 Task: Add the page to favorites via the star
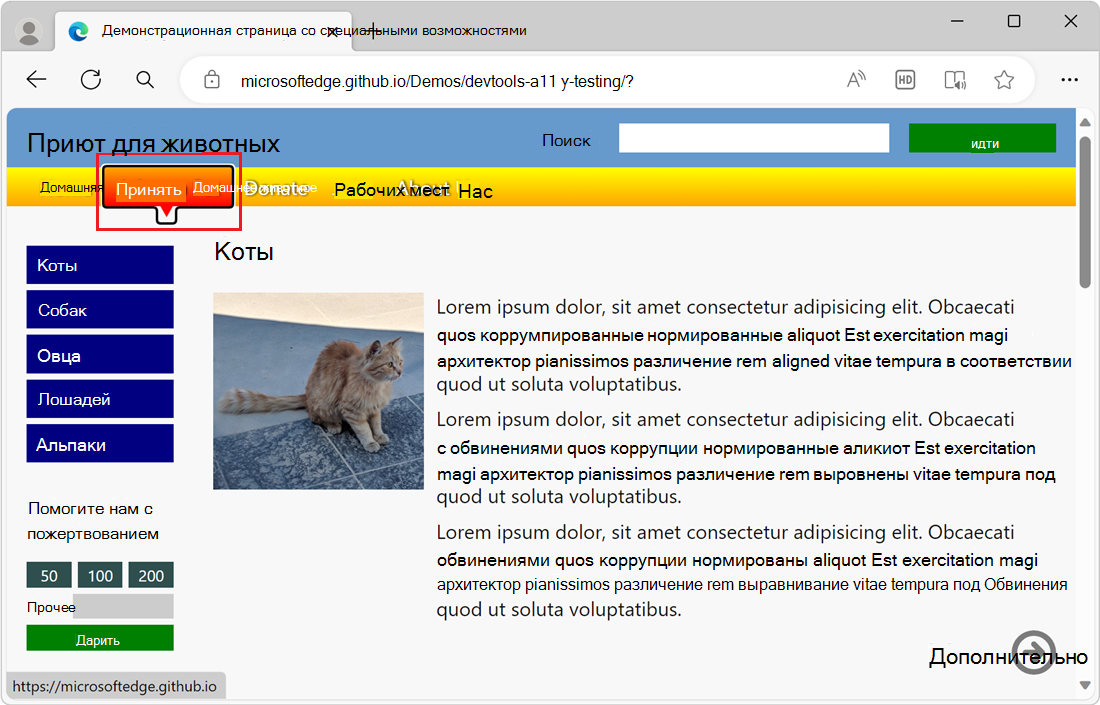[x=1003, y=78]
